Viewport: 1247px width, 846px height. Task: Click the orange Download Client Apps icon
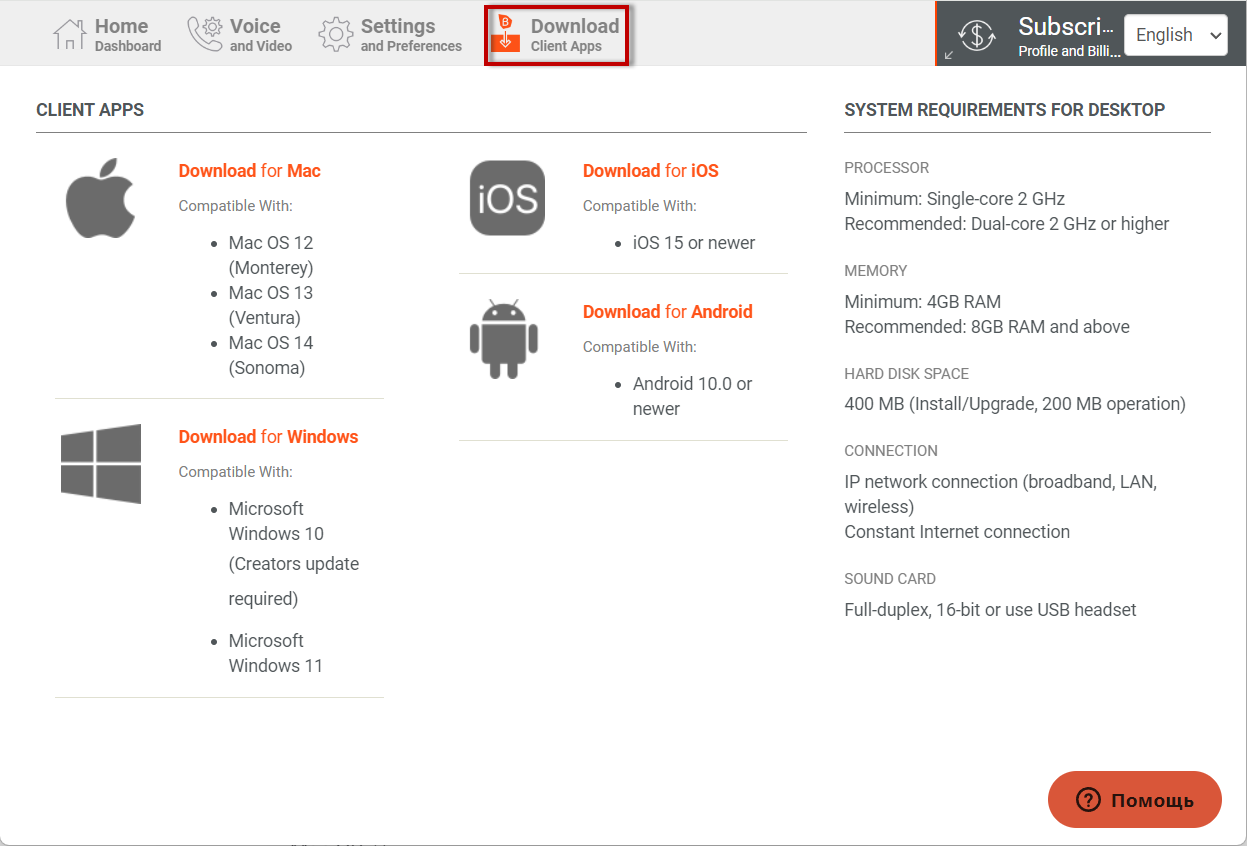506,35
